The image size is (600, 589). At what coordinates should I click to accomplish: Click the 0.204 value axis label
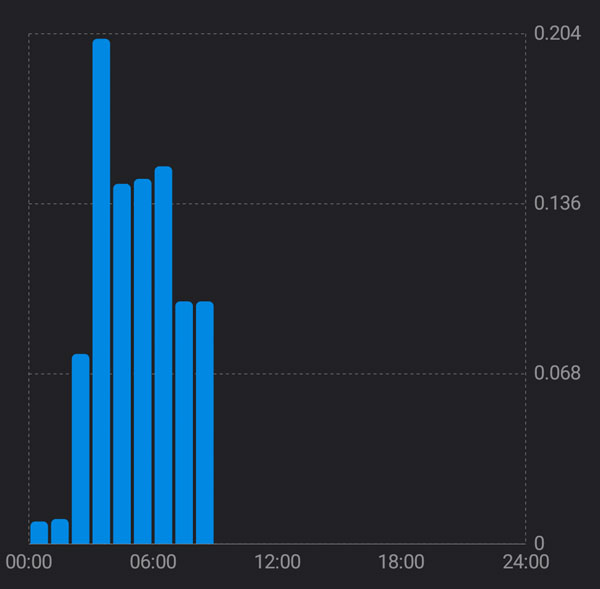[x=557, y=34]
